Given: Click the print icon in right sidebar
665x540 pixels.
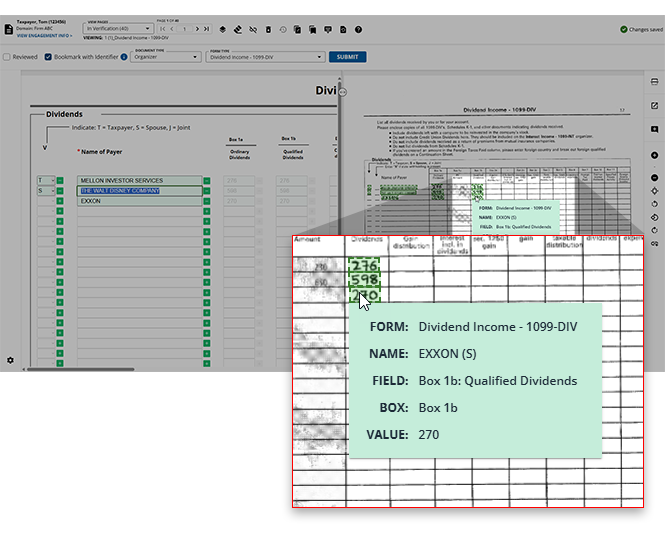Looking at the screenshot, I should (x=654, y=83).
